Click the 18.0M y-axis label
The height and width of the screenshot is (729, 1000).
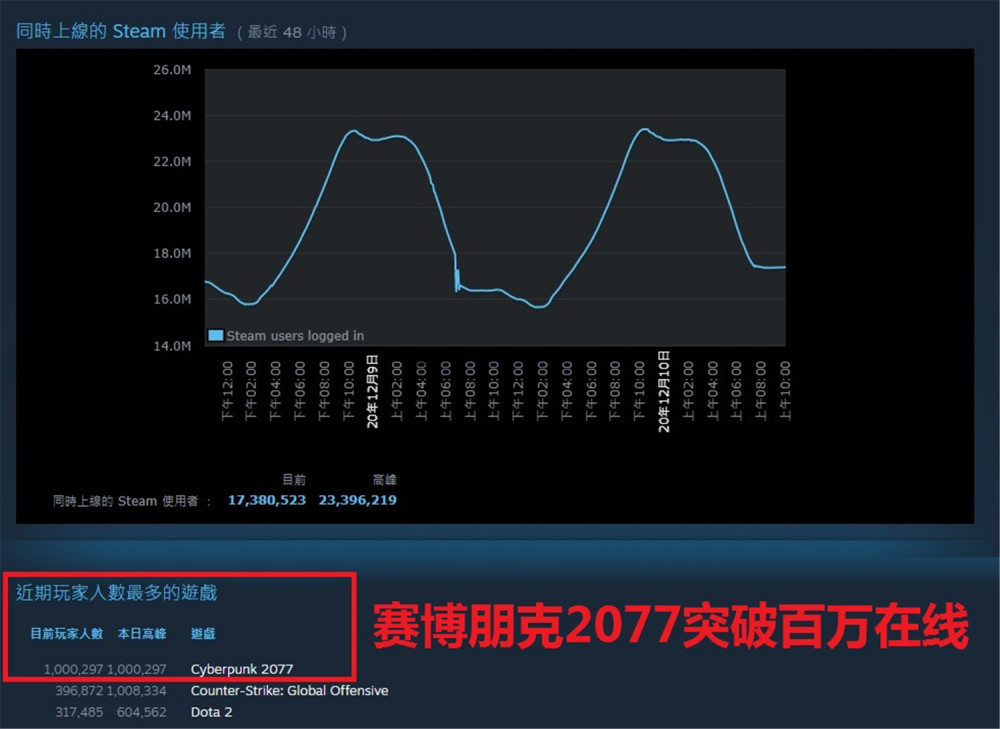[172, 254]
